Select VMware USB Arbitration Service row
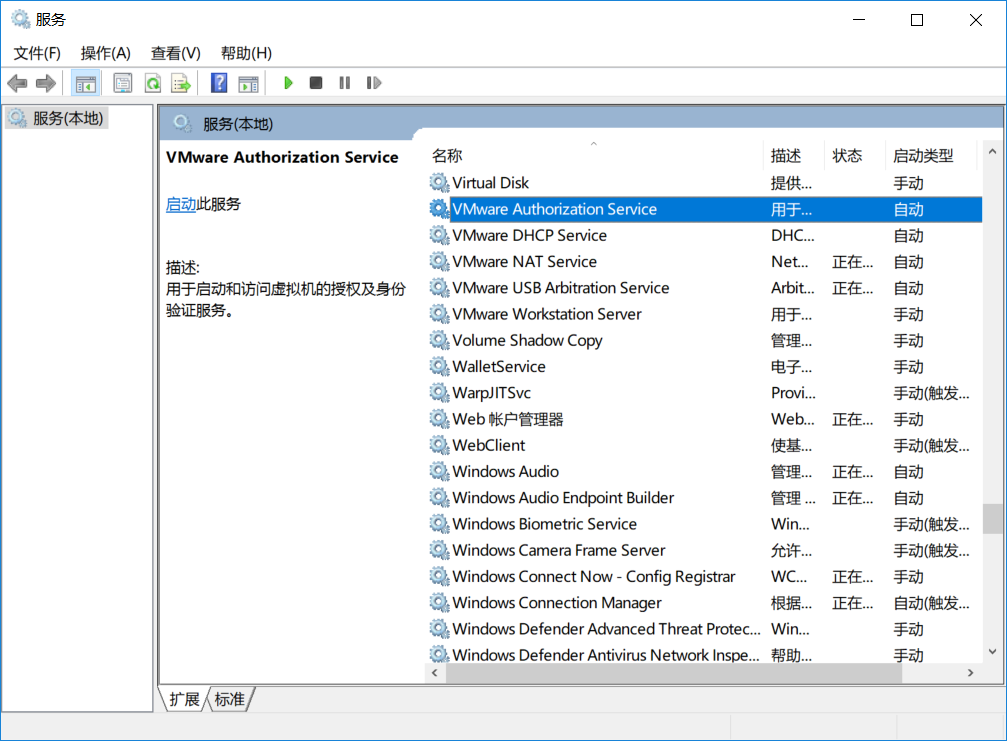Viewport: 1007px width, 741px height. point(705,288)
